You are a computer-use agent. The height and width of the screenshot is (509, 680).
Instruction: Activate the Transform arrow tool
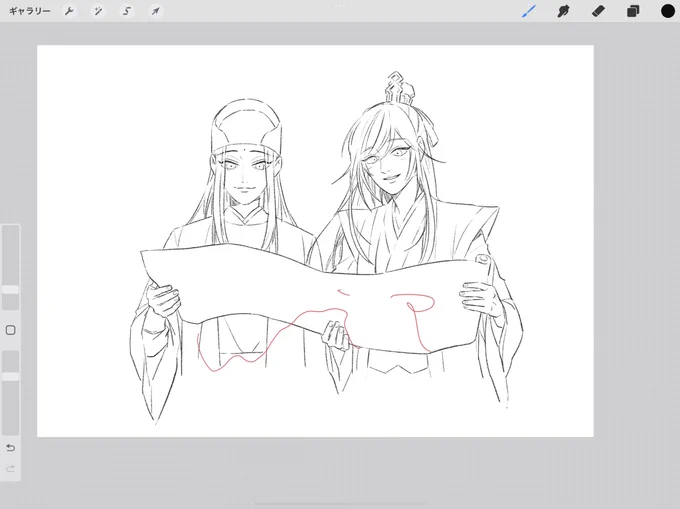pos(155,11)
